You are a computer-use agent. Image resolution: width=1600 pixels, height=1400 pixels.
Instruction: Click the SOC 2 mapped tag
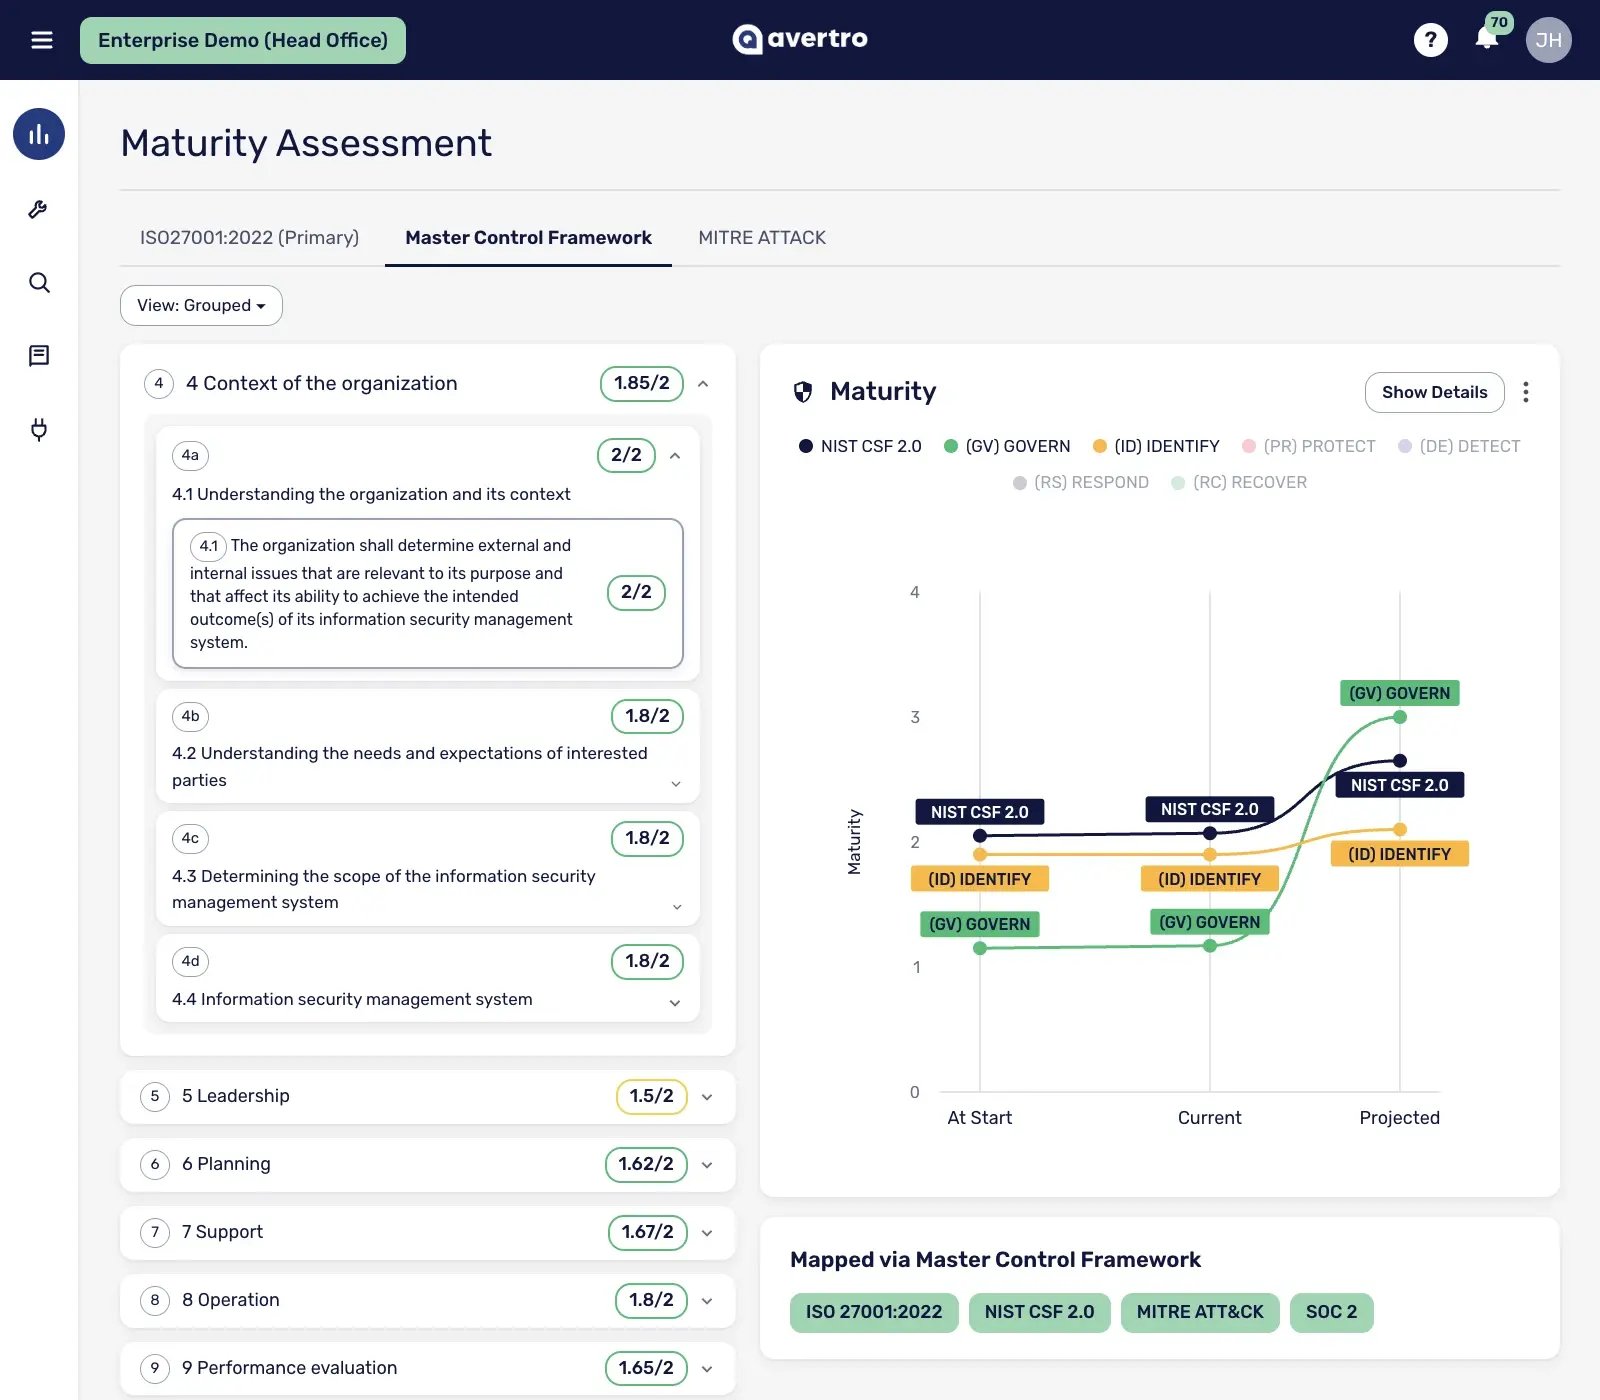(1331, 1312)
